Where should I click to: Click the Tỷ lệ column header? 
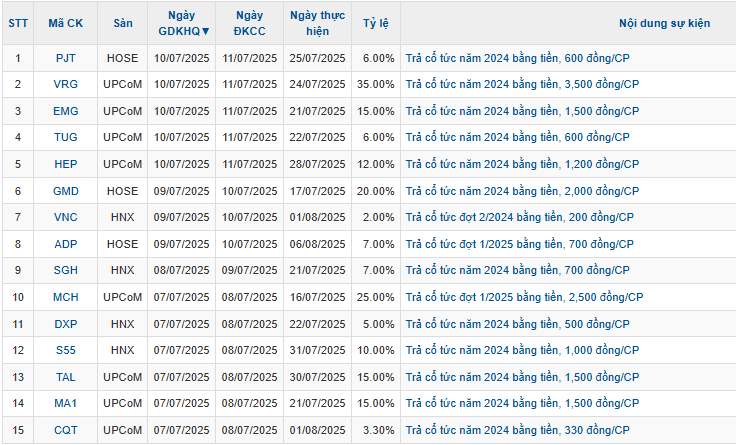[376, 23]
